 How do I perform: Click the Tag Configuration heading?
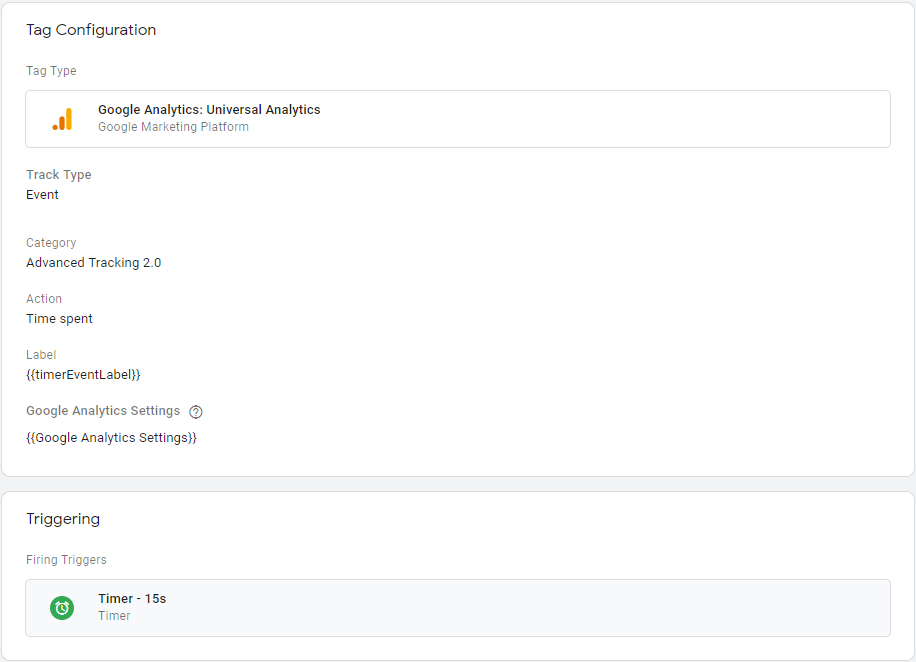coord(91,30)
